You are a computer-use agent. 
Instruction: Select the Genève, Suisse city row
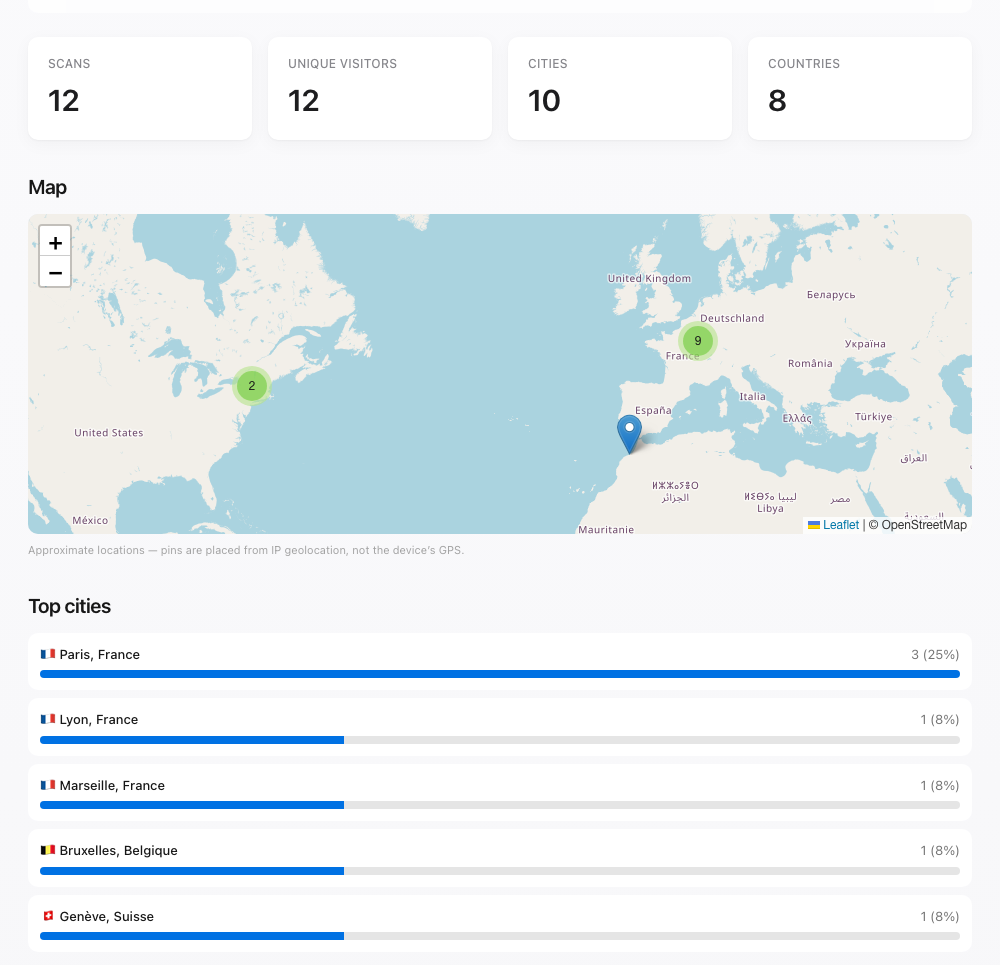pyautogui.click(x=500, y=924)
